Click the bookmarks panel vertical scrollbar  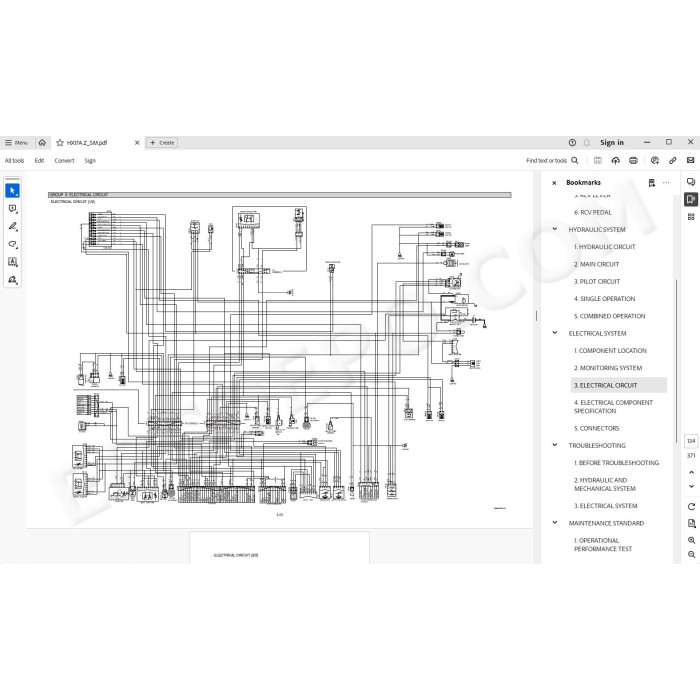coord(676,362)
